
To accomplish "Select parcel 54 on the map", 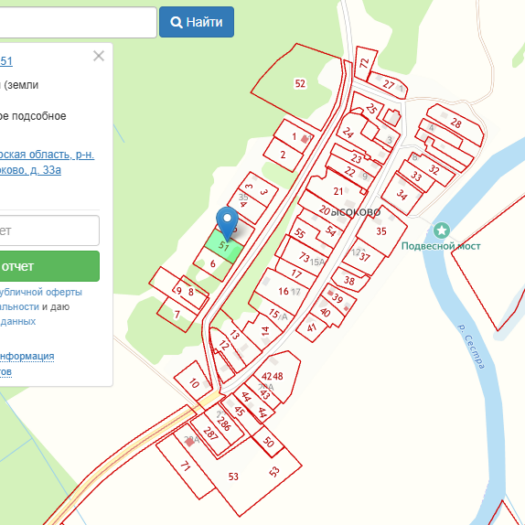I will coord(331,231).
